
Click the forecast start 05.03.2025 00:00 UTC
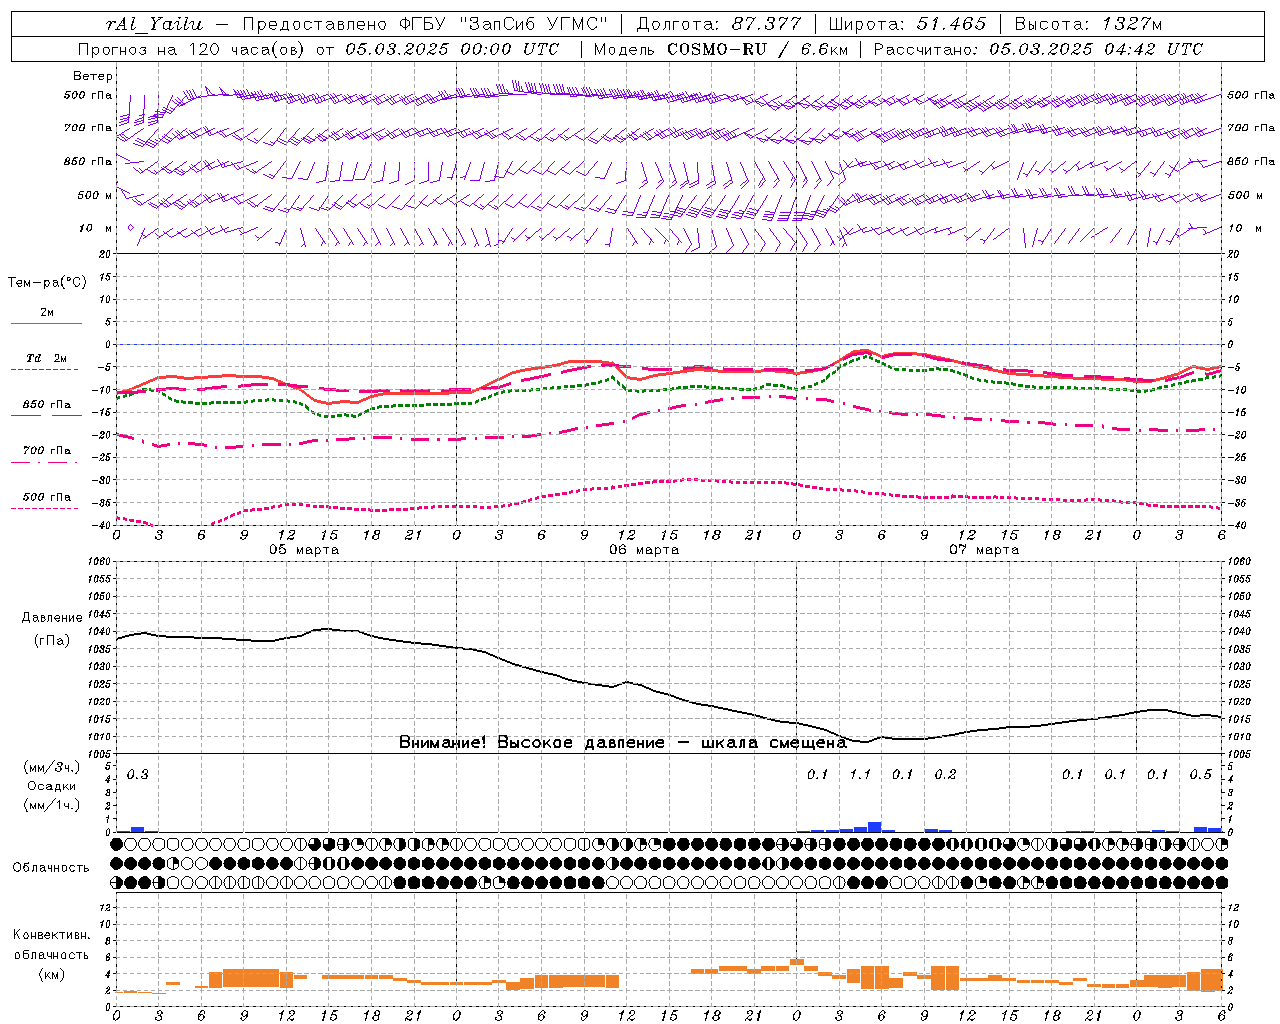tap(452, 49)
